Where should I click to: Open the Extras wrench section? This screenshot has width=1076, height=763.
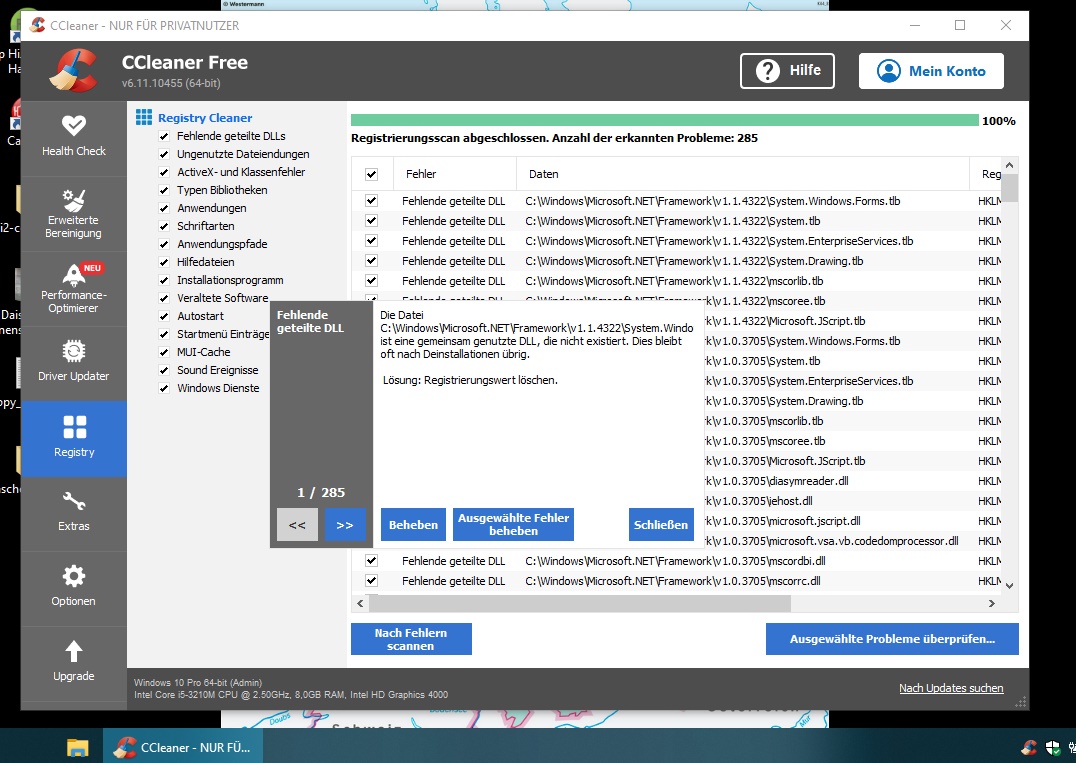click(73, 513)
